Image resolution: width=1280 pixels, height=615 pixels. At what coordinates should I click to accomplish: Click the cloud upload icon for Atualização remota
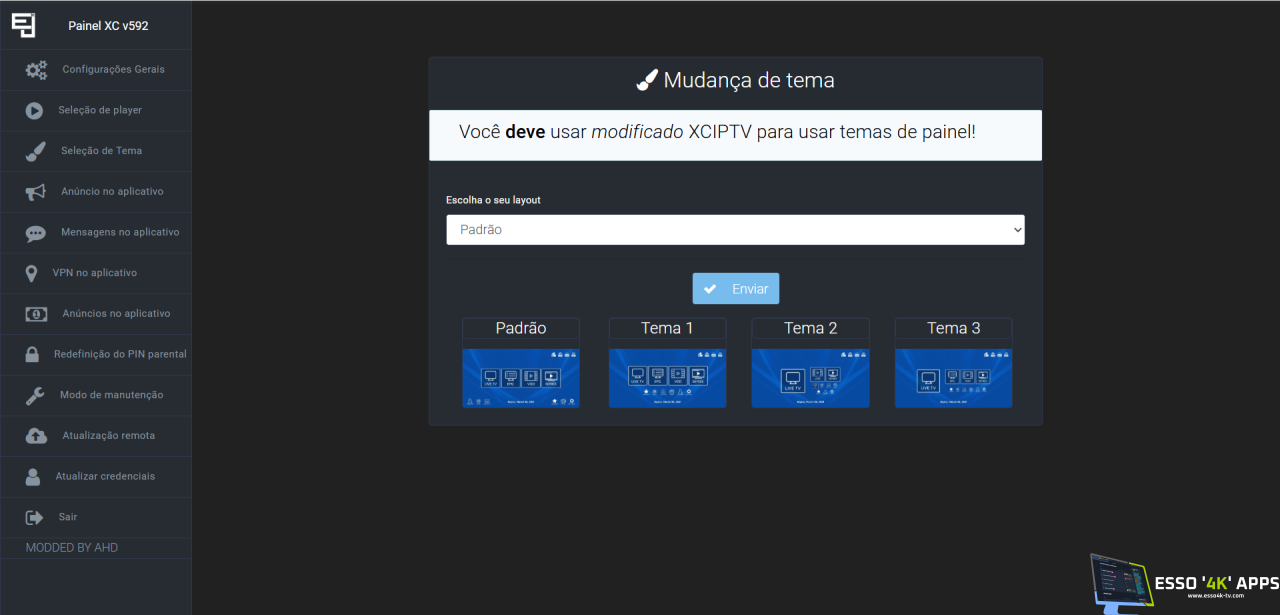(x=36, y=436)
